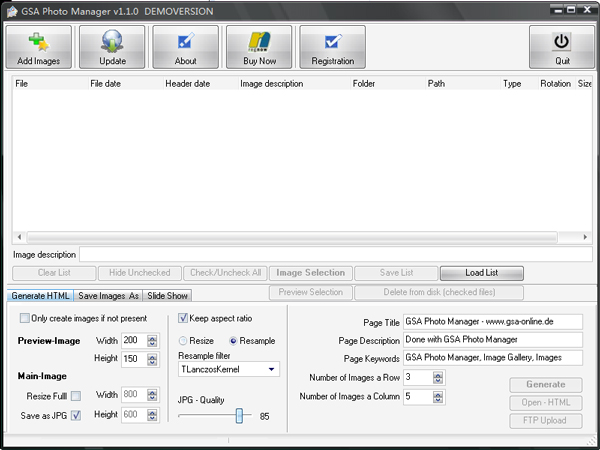
Task: Select the Resize radio button
Action: 183,341
